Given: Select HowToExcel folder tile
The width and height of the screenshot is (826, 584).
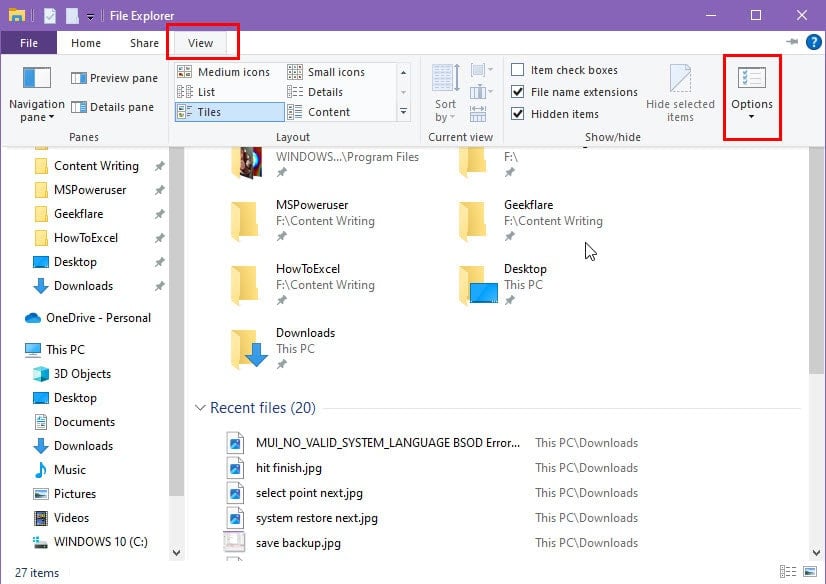Looking at the screenshot, I should tap(304, 284).
